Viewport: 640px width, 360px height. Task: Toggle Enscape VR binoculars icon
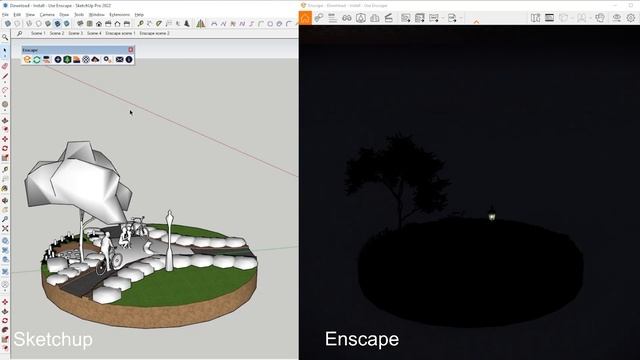coord(347,18)
